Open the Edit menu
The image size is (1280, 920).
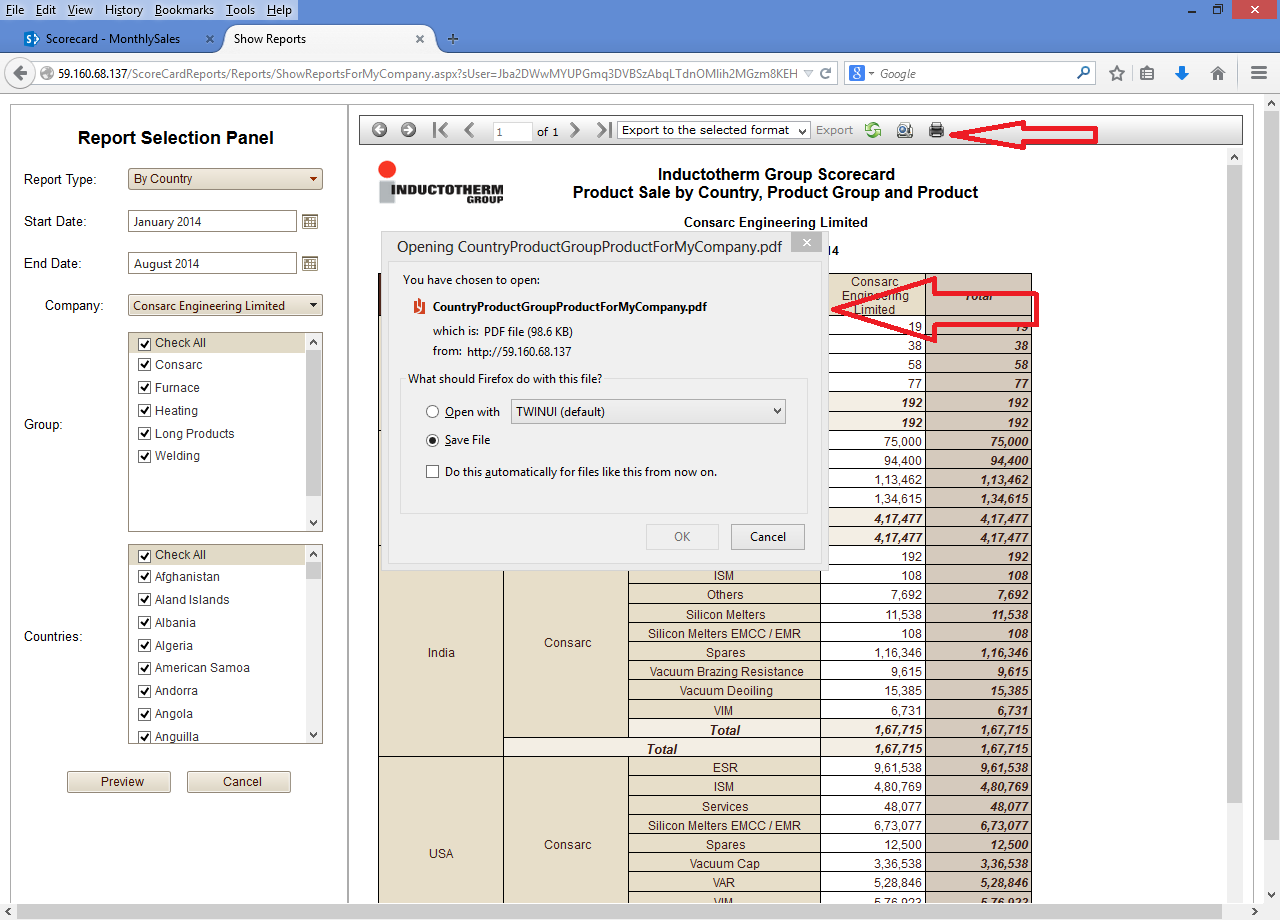coord(46,9)
